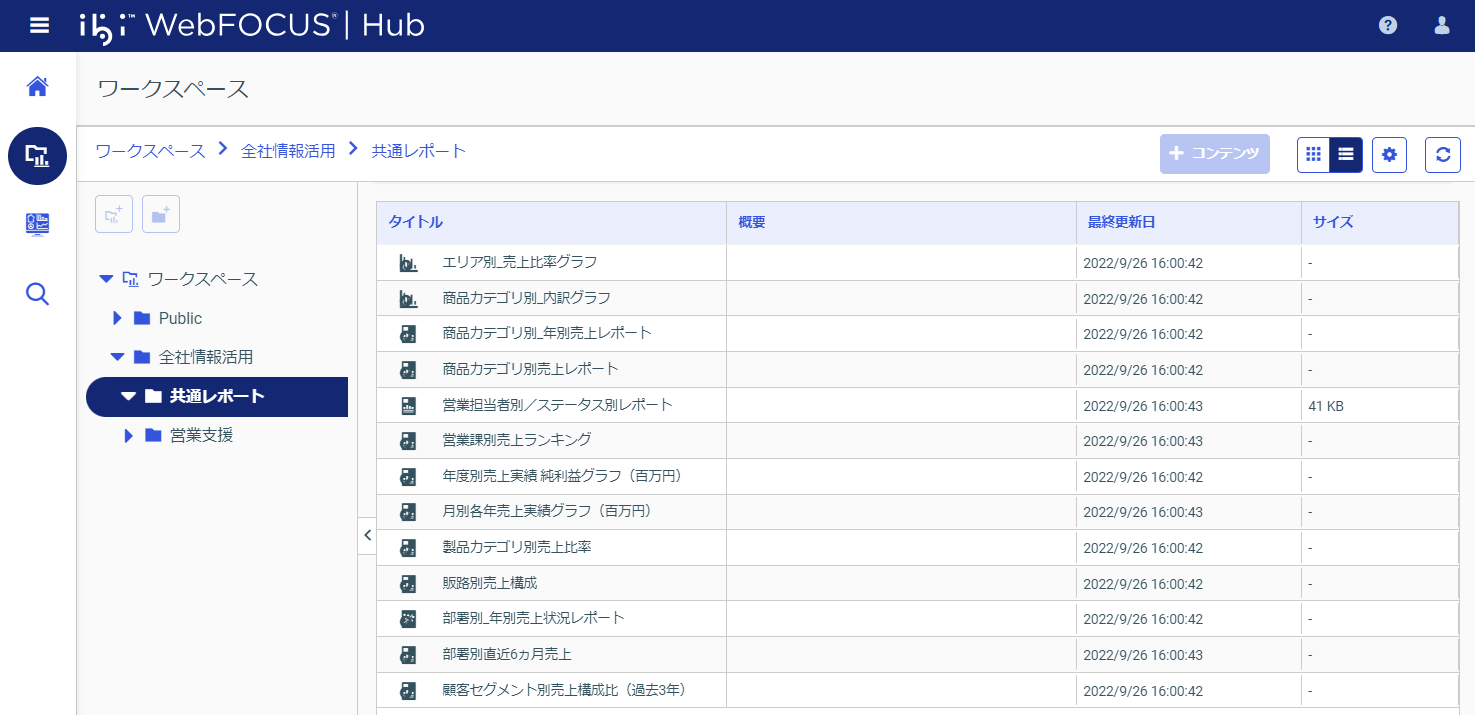Screen dimensions: 1475x715
Task: Collapse the ワークスペース tree root
Action: coord(106,279)
